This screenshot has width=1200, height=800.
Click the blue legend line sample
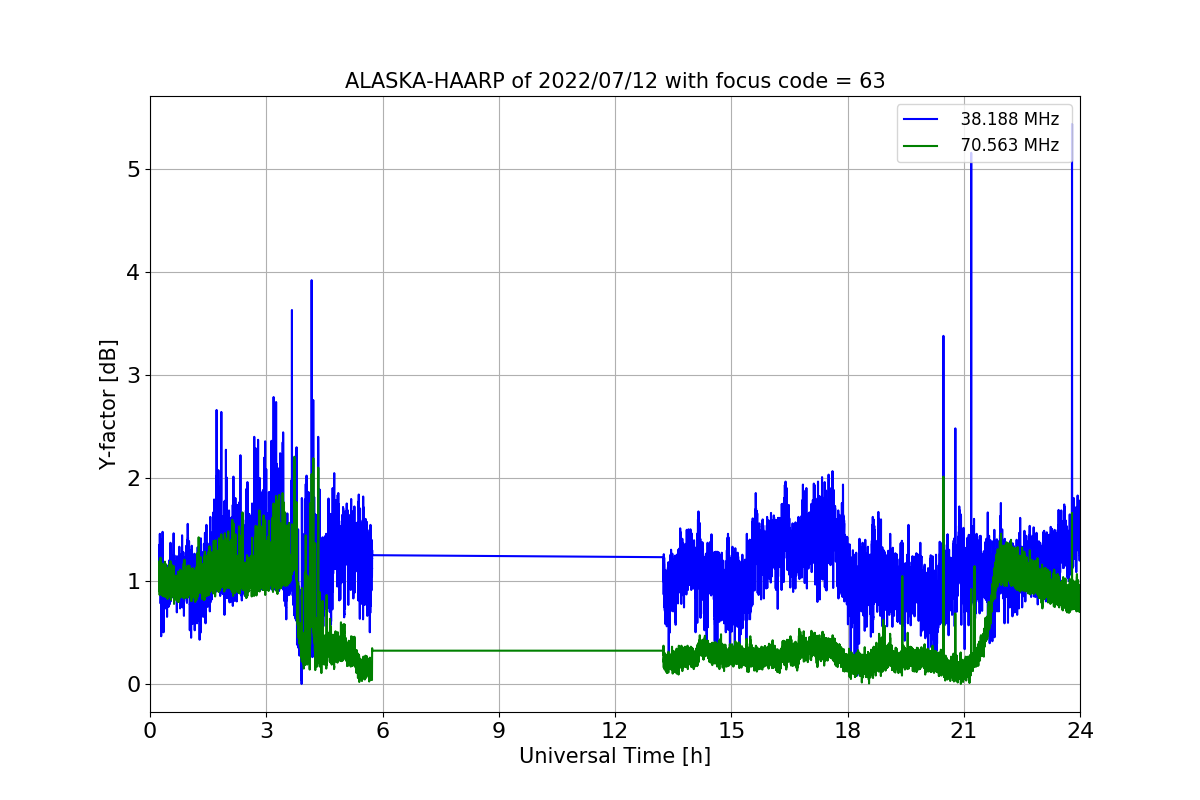(921, 120)
